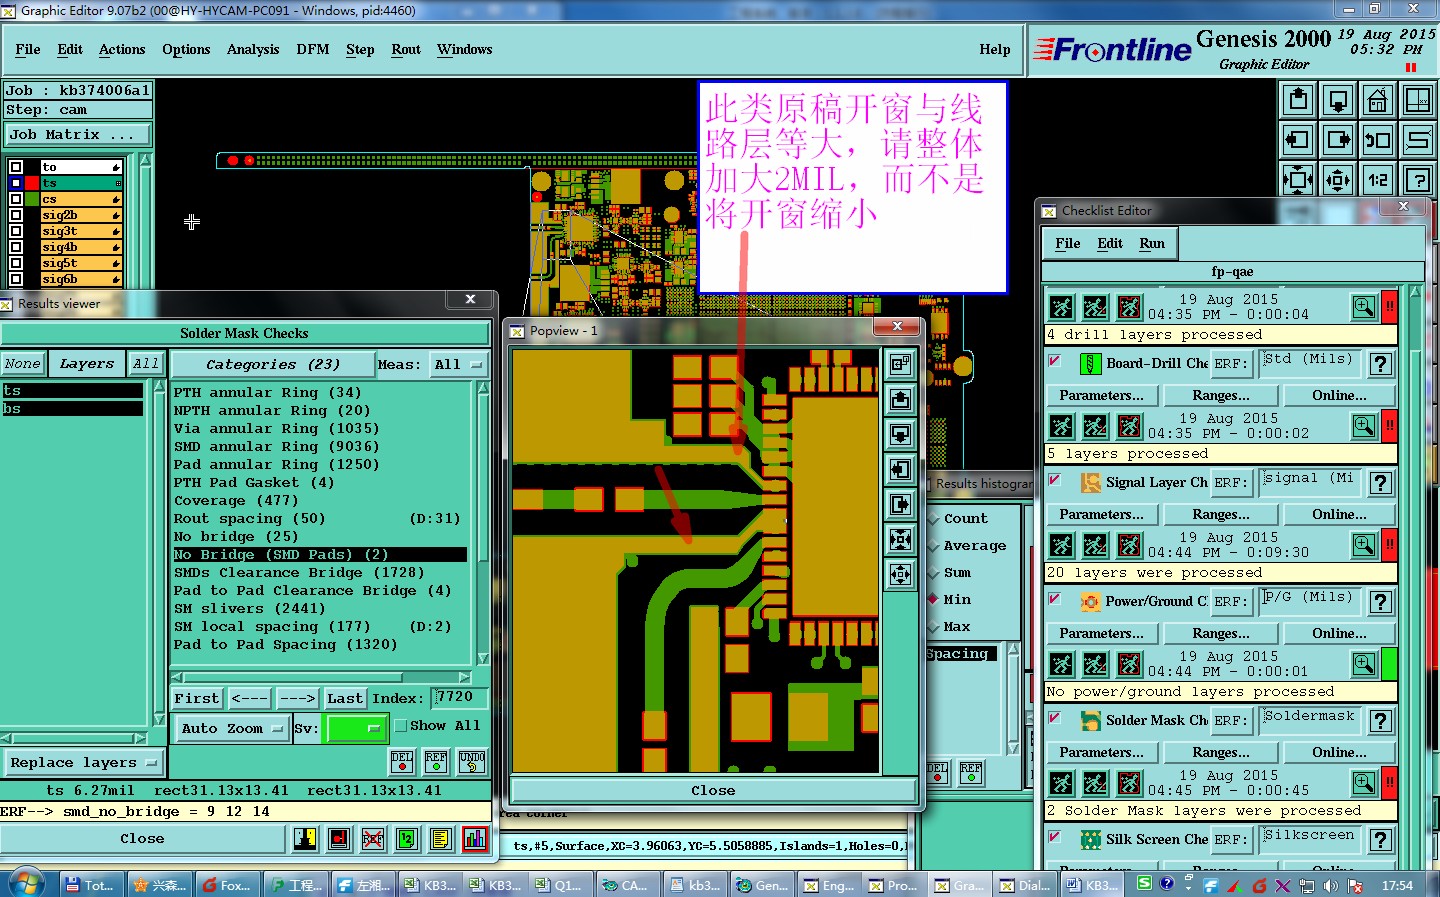Click the Index input field showing 7720
The height and width of the screenshot is (897, 1440).
pyautogui.click(x=459, y=697)
